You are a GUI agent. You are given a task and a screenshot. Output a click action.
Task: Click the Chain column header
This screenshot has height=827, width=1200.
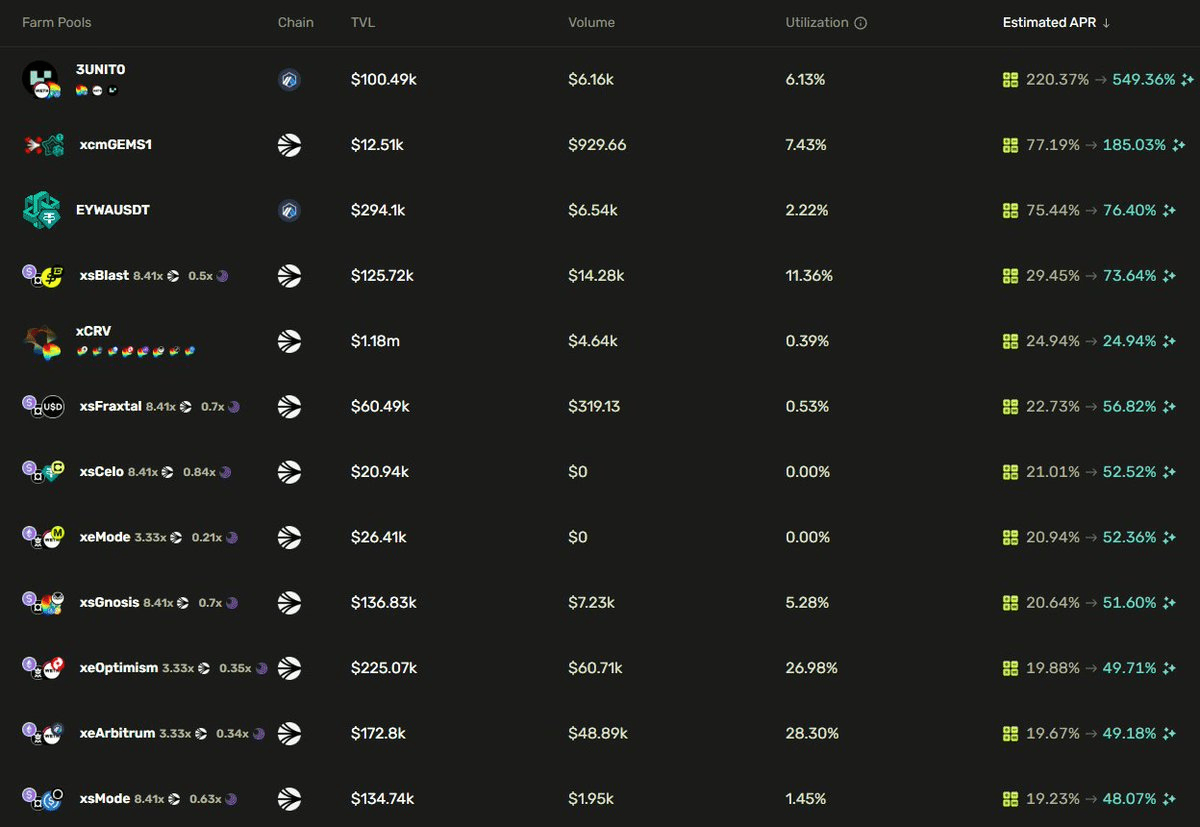[x=295, y=23]
